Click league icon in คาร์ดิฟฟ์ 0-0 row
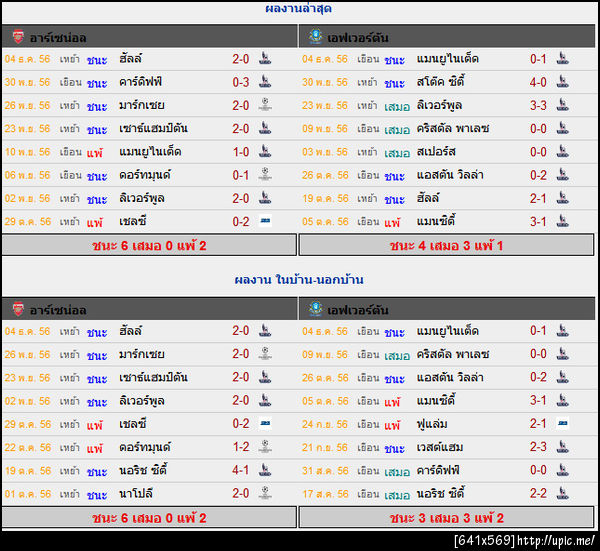The width and height of the screenshot is (600, 551). (562, 470)
